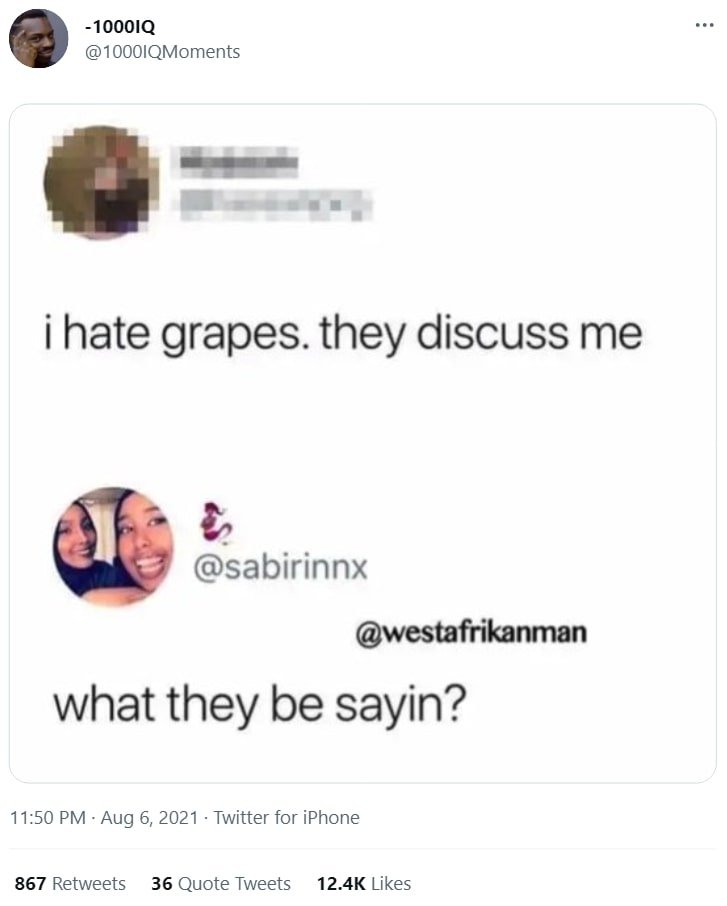
Task: View the 867 Retweets list
Action: coord(70,883)
